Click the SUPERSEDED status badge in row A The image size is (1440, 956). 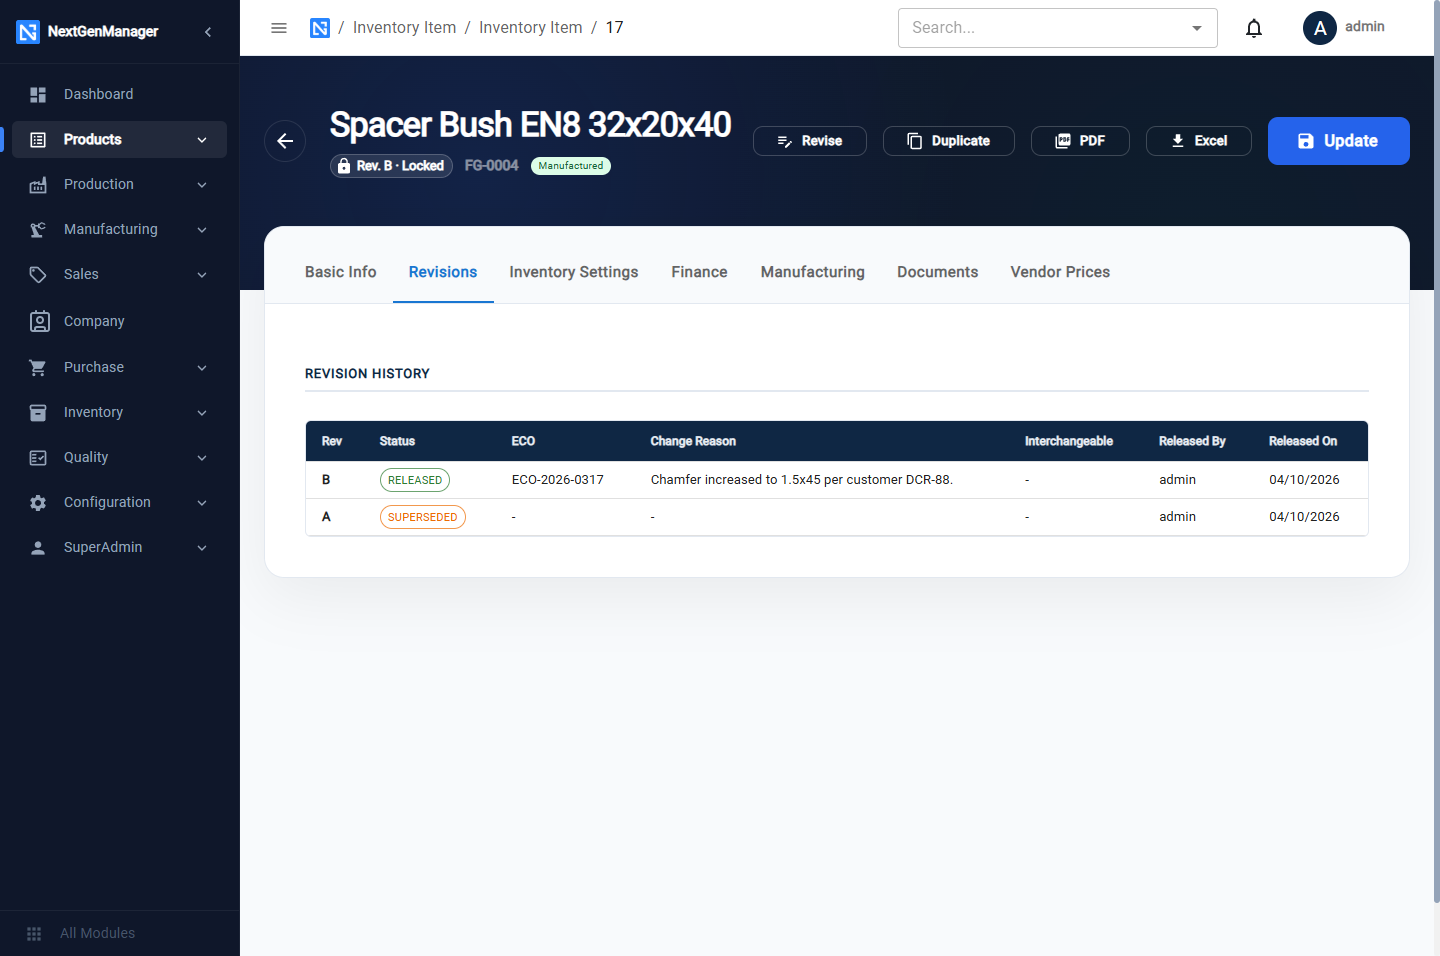click(x=423, y=517)
